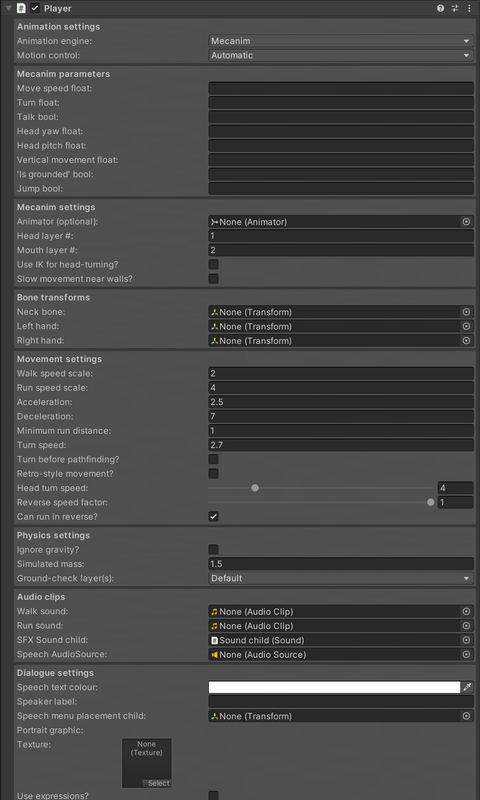Pick speech text colour with eyedropper
The height and width of the screenshot is (800, 480).
pos(467,687)
